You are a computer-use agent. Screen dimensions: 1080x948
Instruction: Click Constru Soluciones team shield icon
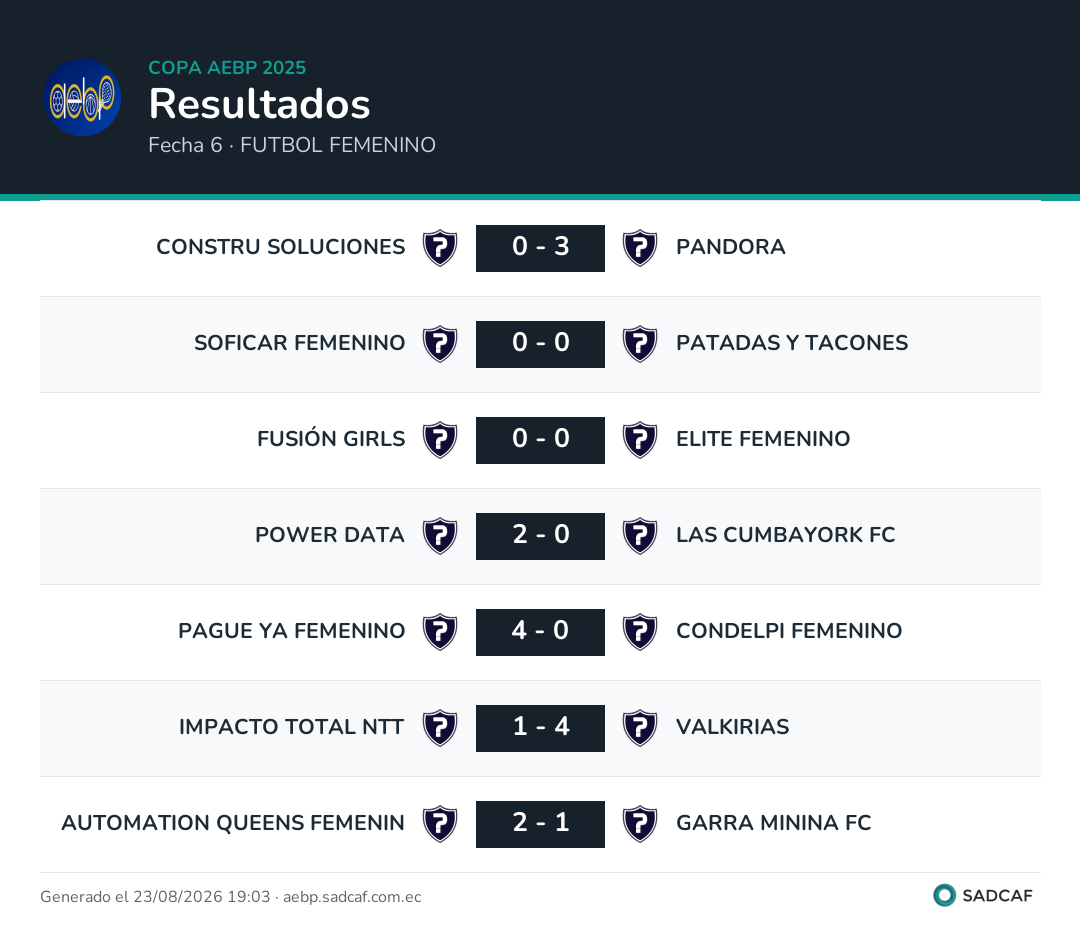[x=440, y=248]
